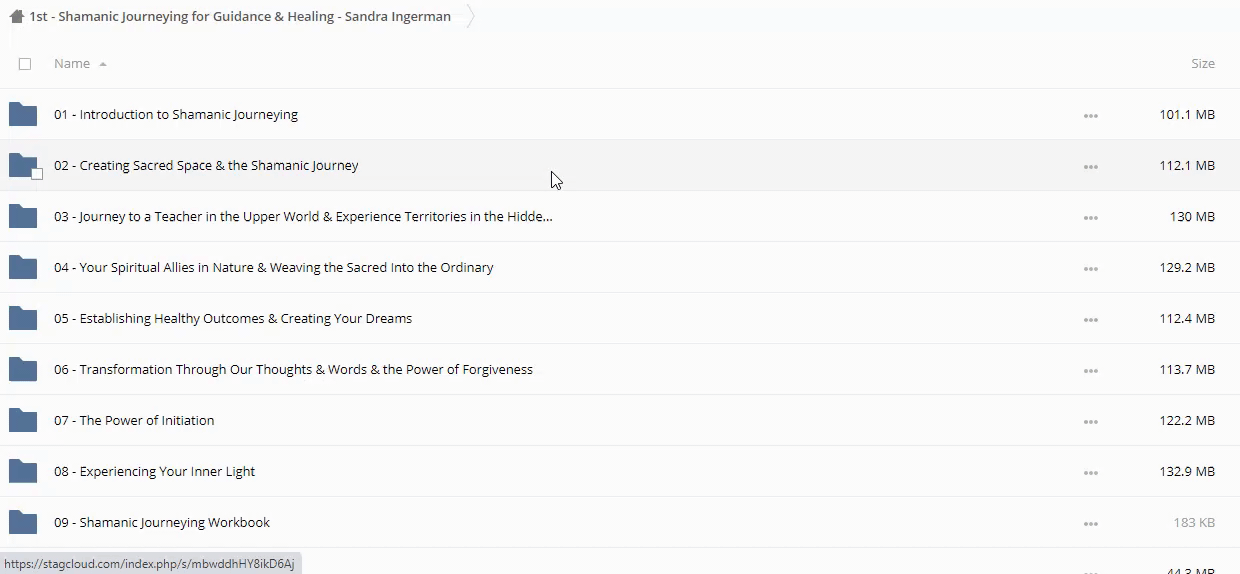Open 06 - Transformation Through Our Thoughts folder link
The height and width of the screenshot is (574, 1240).
[x=293, y=370]
